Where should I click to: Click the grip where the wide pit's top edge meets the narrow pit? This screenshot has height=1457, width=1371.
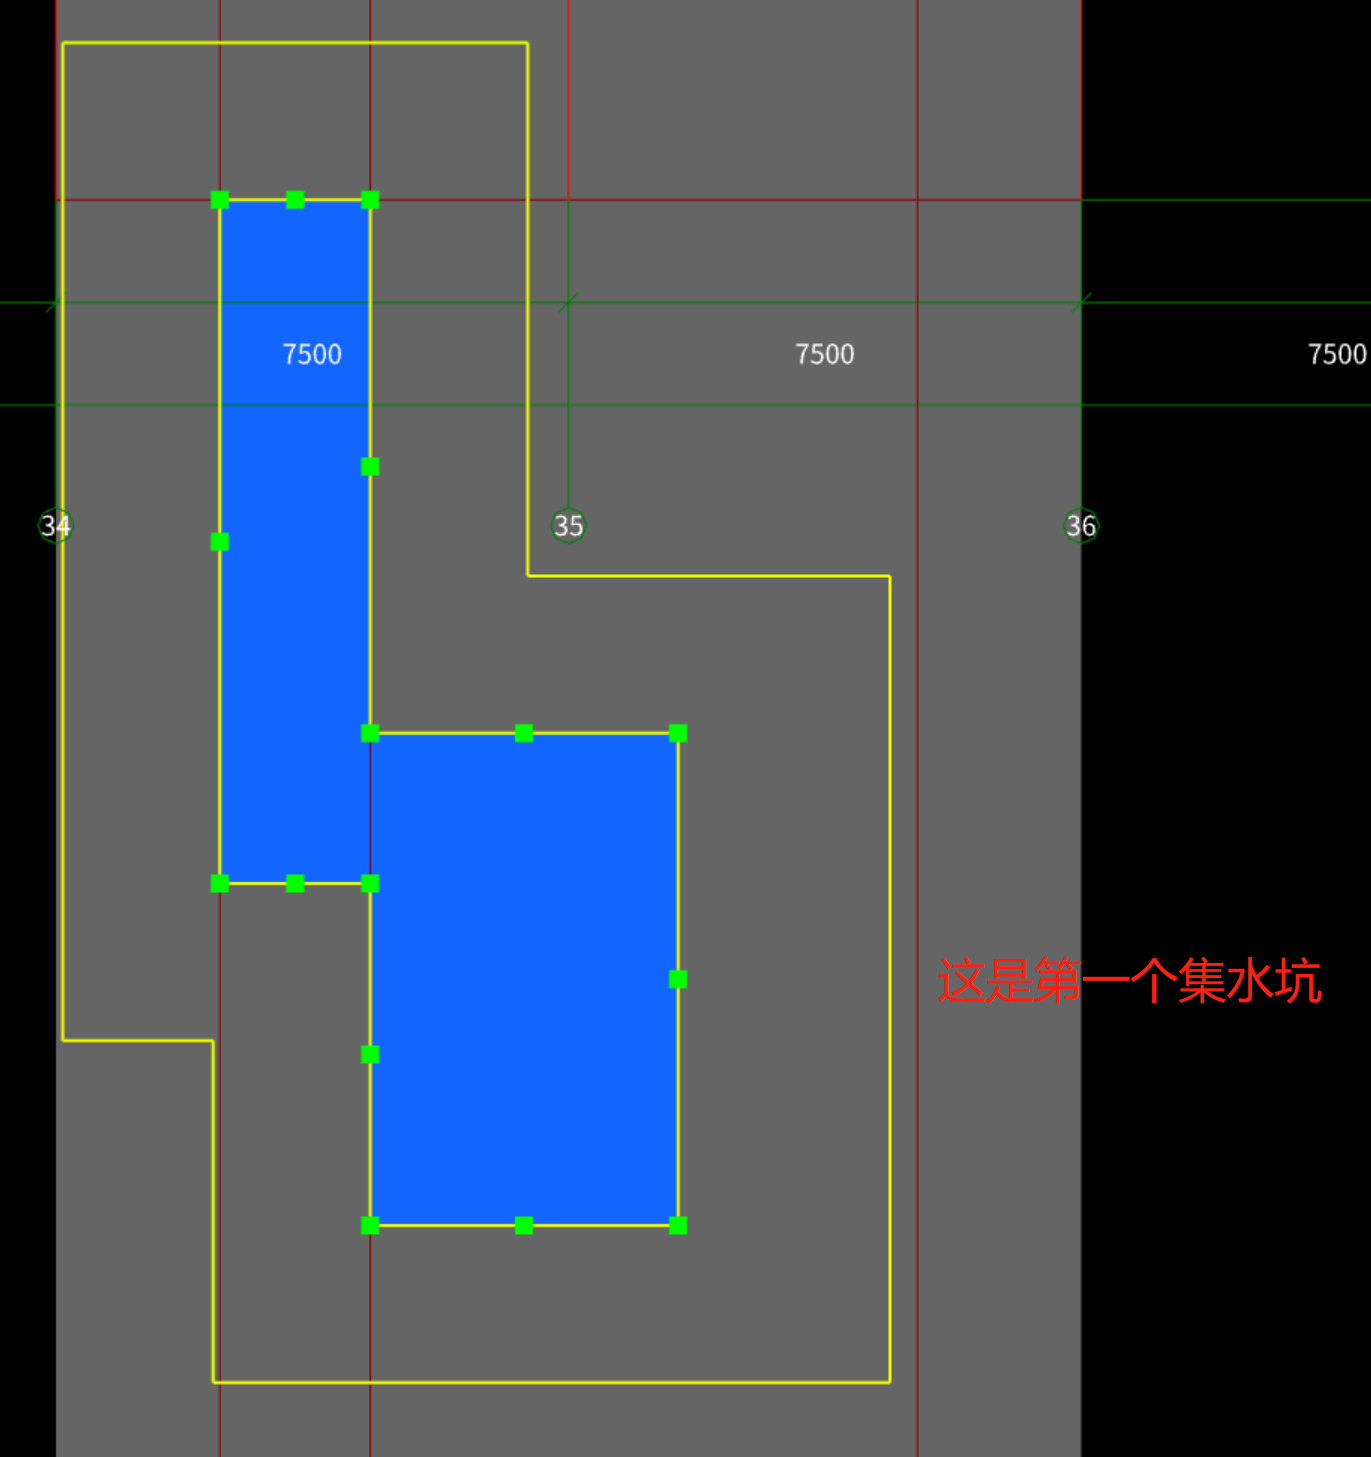370,733
